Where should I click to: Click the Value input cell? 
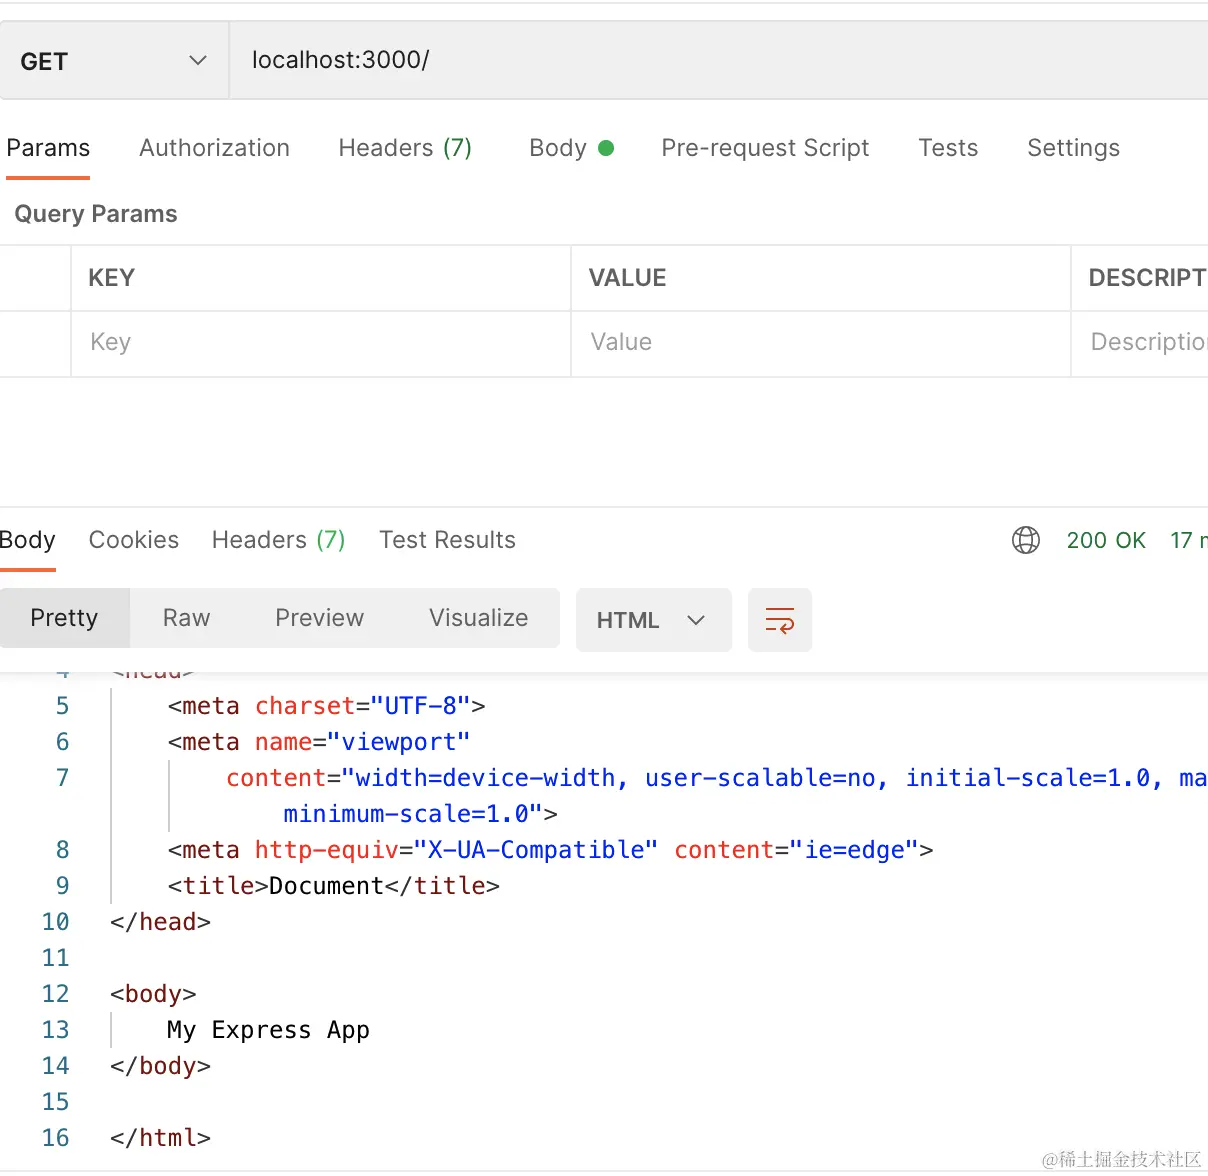pyautogui.click(x=821, y=343)
